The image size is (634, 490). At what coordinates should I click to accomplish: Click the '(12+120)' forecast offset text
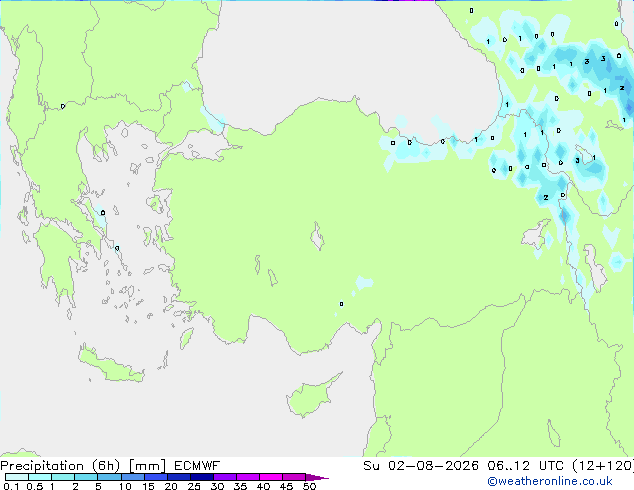[x=603, y=466]
